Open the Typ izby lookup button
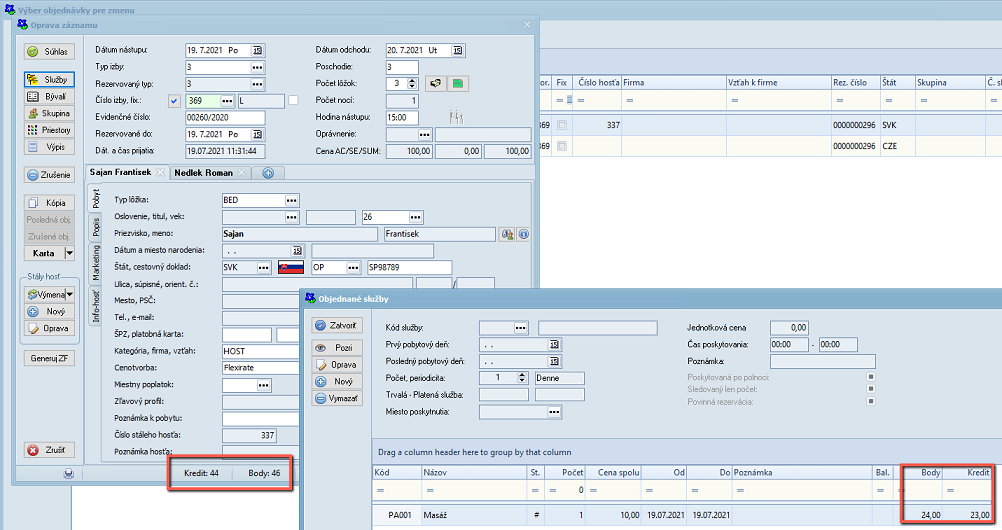 tap(257, 67)
